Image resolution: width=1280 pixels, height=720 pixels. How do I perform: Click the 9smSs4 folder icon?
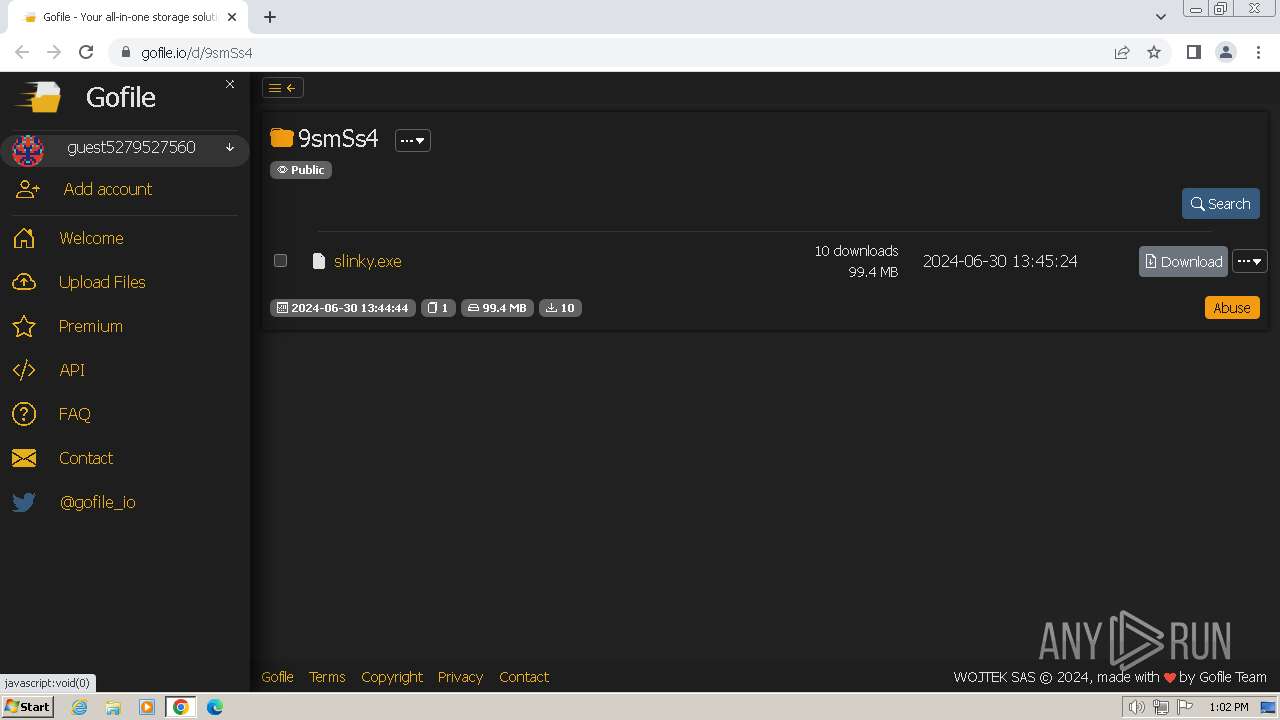282,138
